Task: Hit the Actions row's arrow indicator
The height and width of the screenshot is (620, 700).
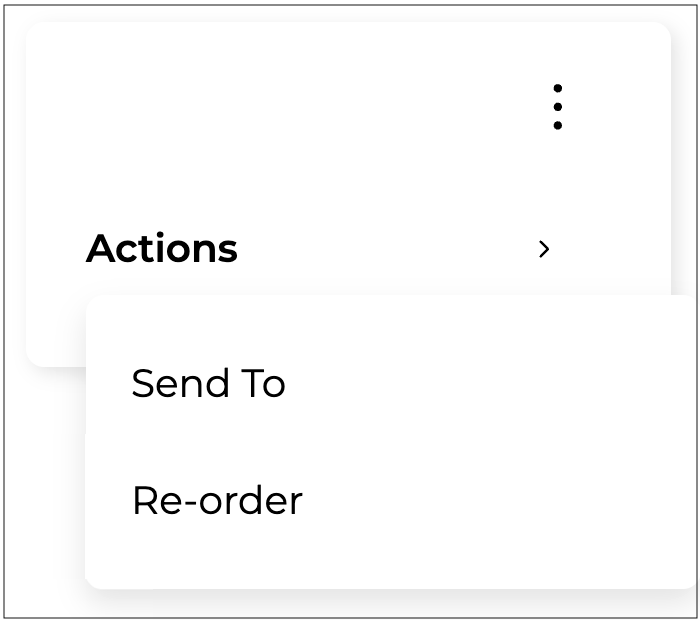Action: tap(544, 249)
